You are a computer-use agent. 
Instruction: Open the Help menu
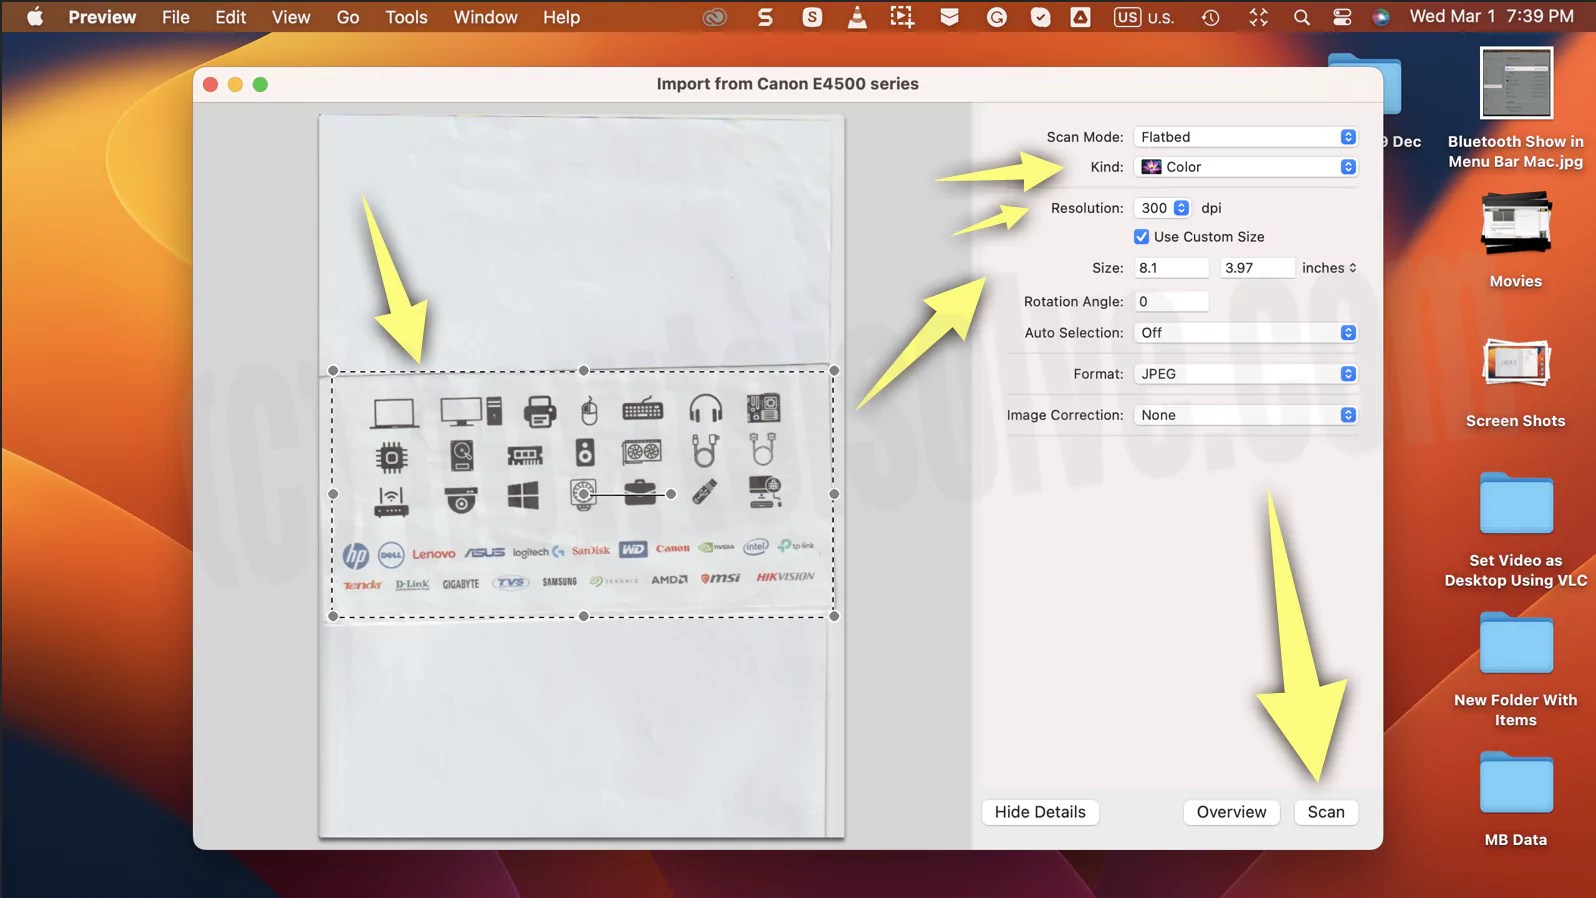pyautogui.click(x=561, y=17)
